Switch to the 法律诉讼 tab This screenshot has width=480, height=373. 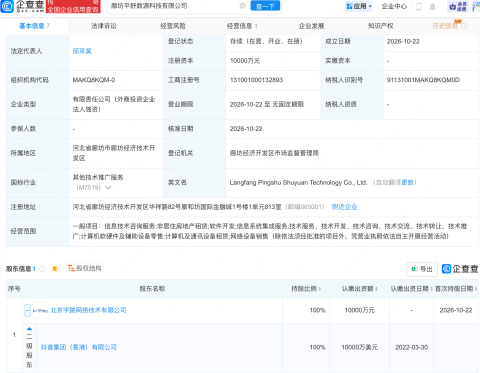click(104, 26)
